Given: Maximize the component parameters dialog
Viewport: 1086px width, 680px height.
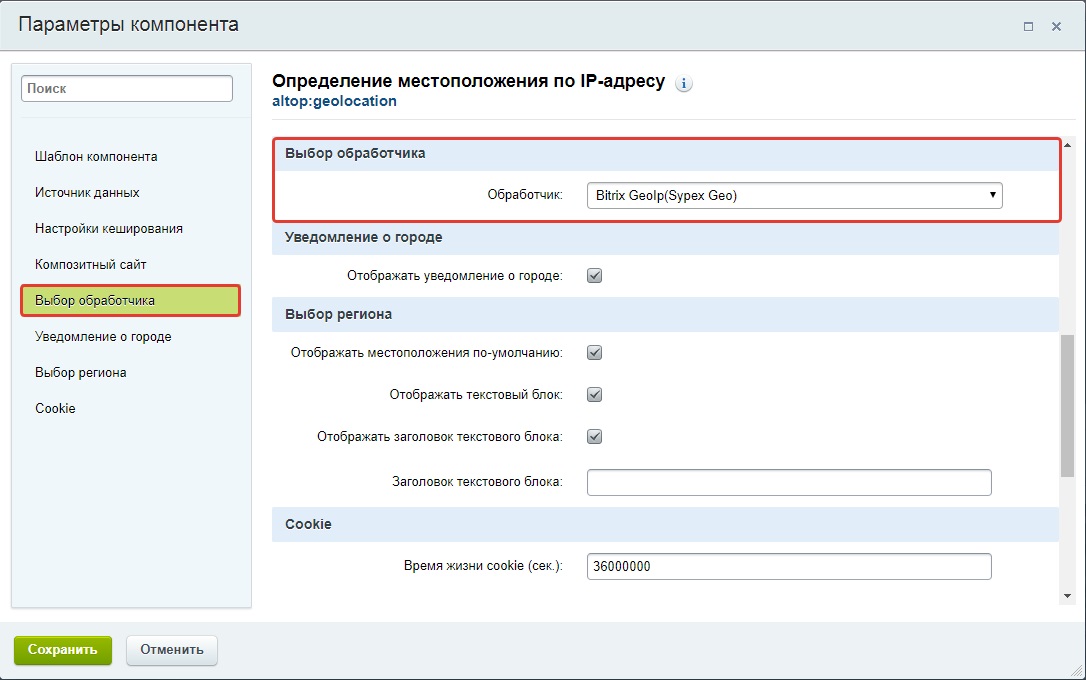Looking at the screenshot, I should [1028, 27].
